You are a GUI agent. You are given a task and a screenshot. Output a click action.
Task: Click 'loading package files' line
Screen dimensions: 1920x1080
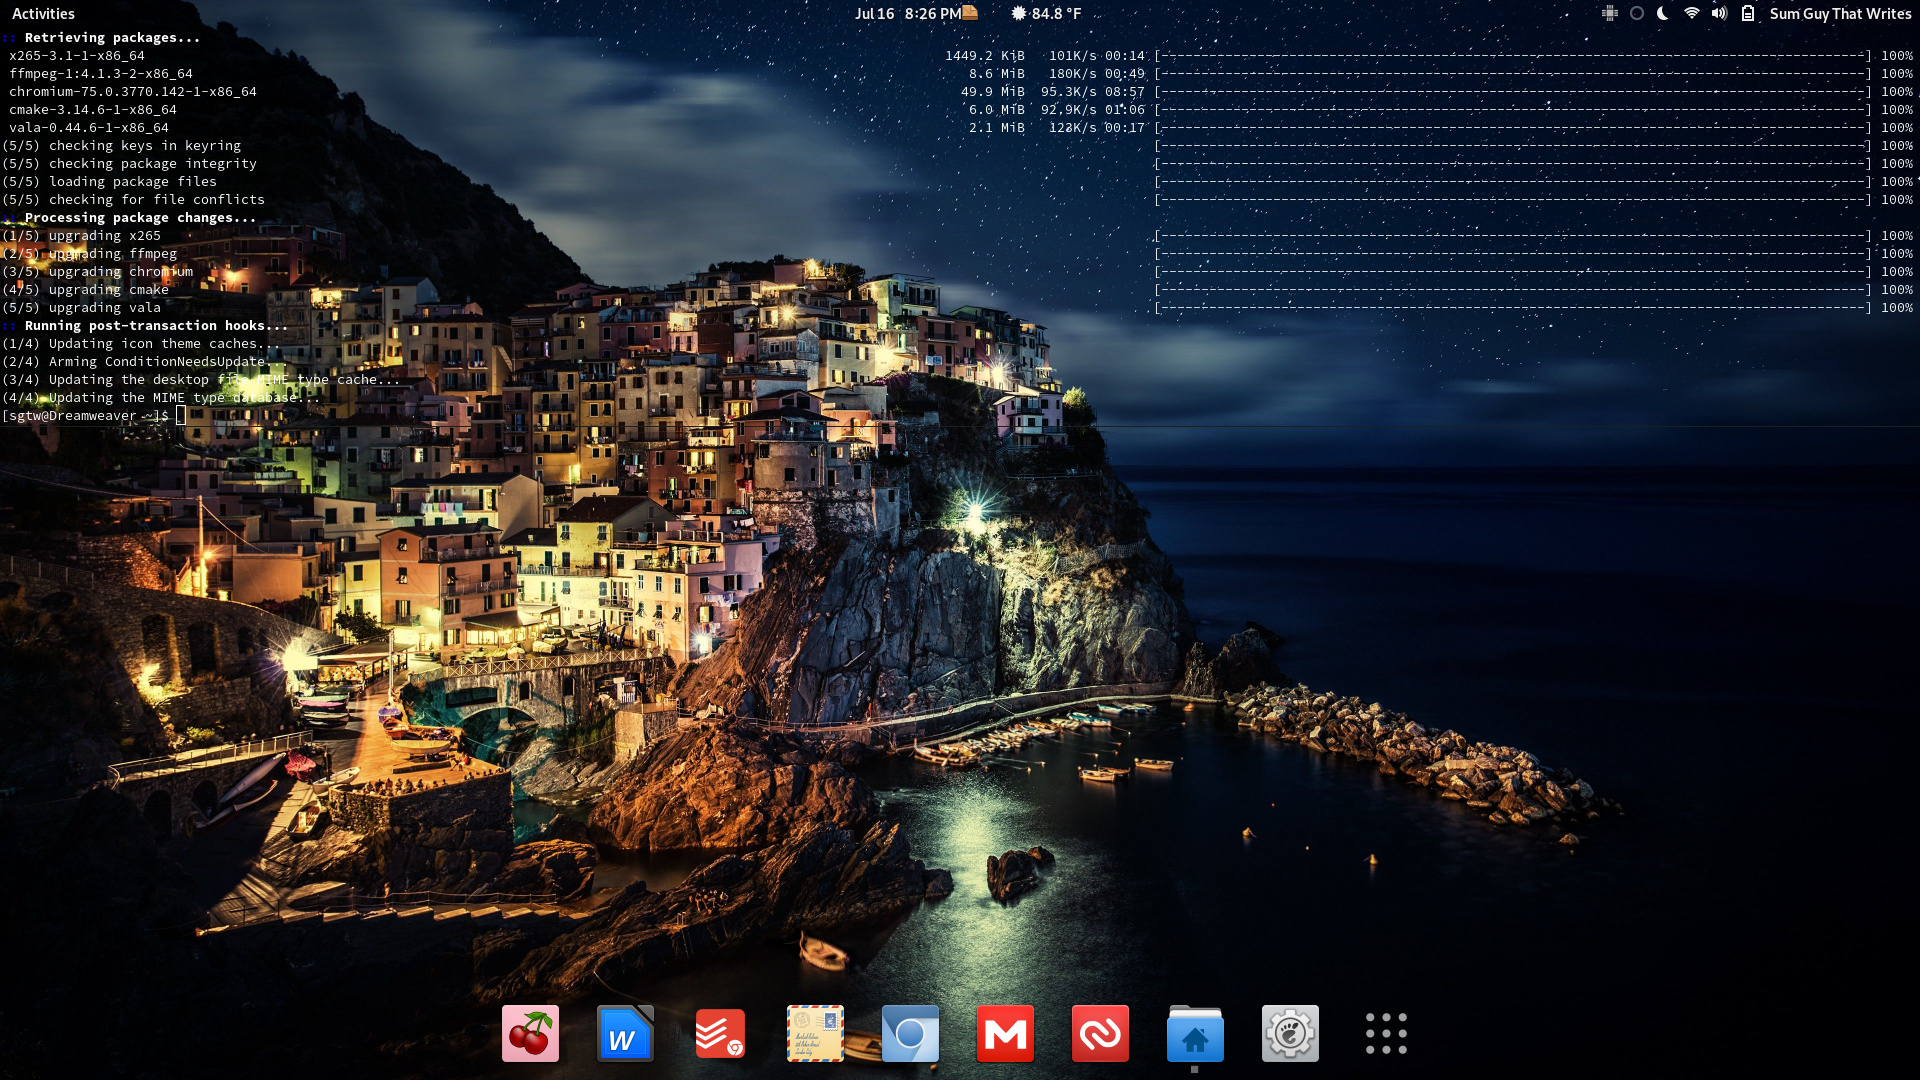(110, 182)
